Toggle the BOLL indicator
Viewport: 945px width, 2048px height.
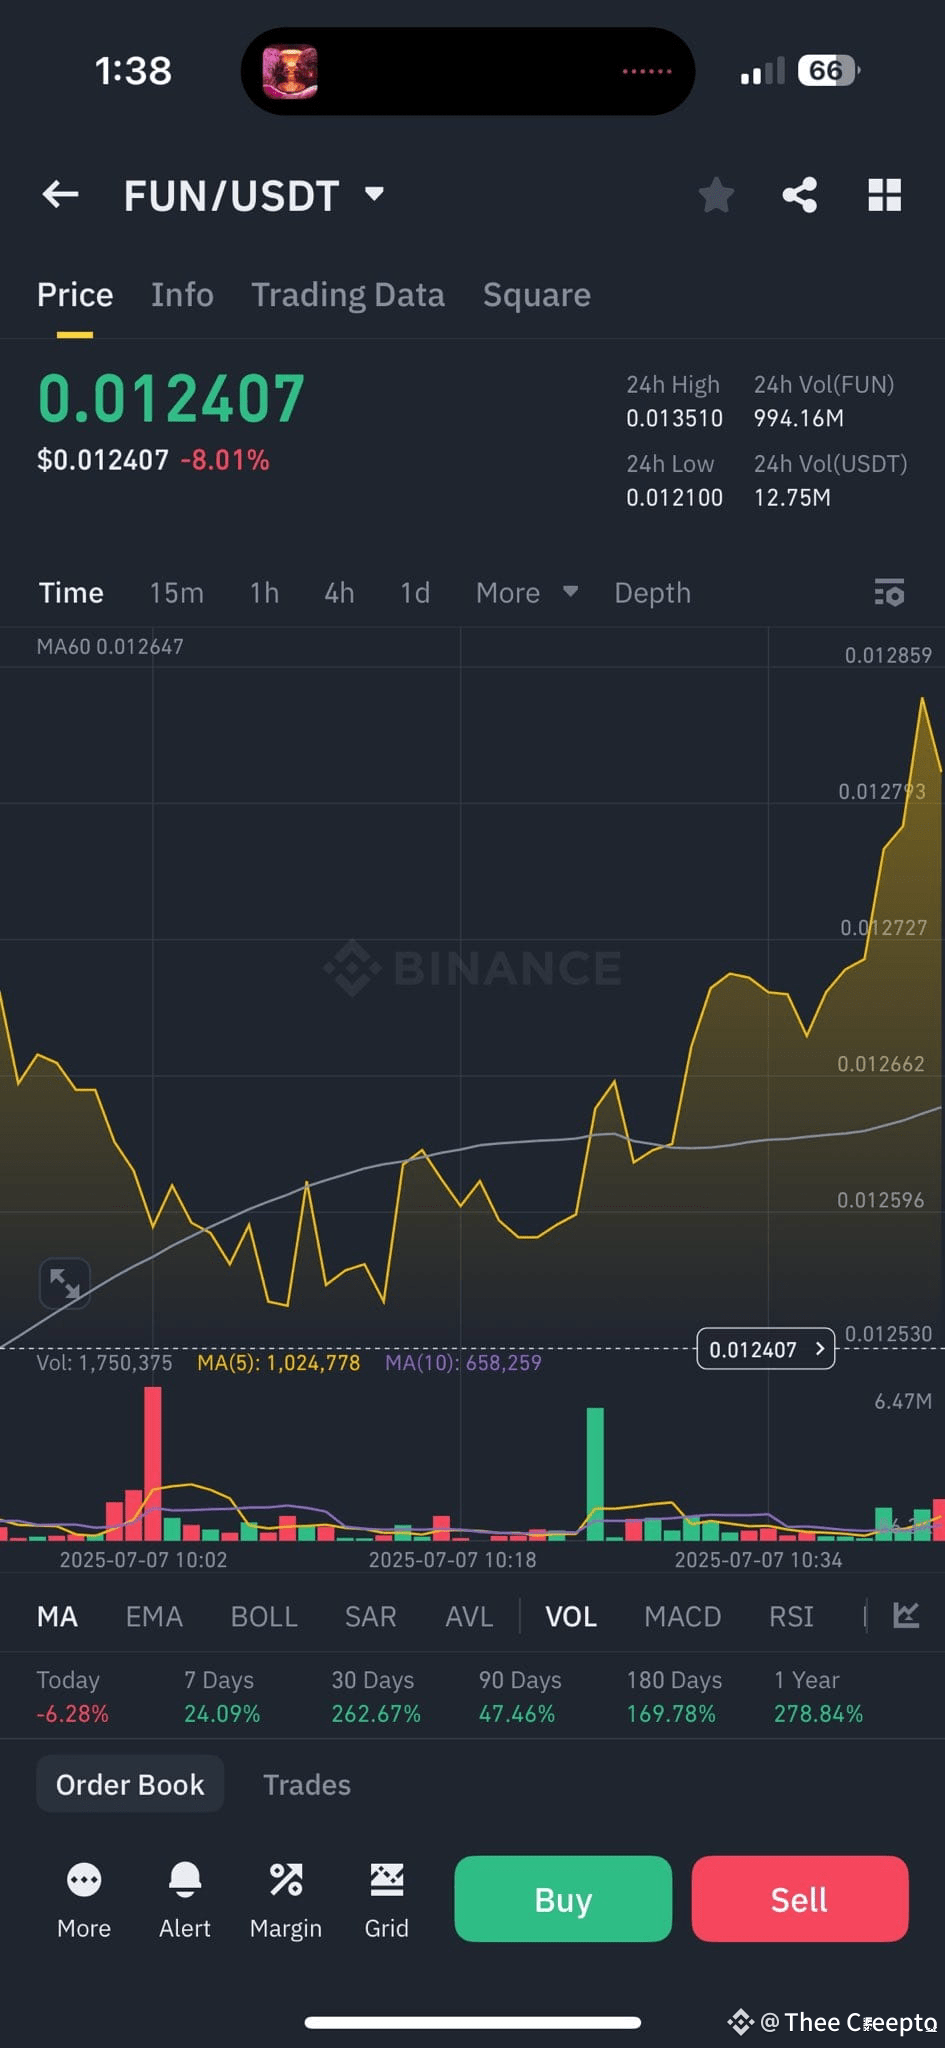tap(264, 1616)
